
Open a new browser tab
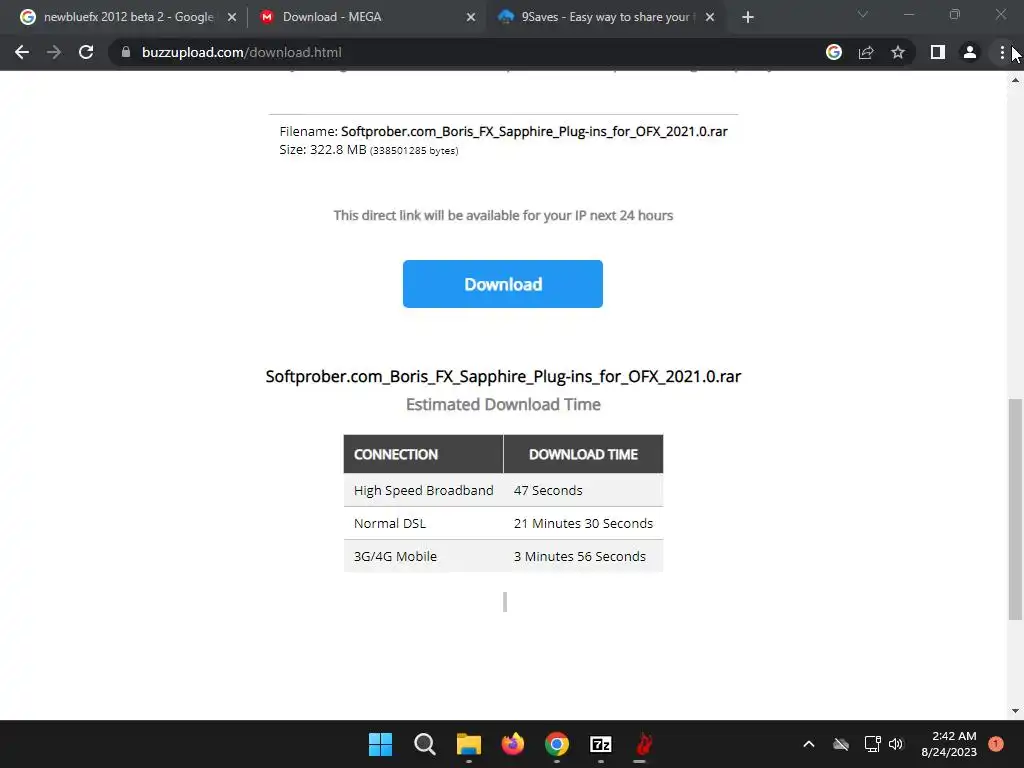pos(748,17)
